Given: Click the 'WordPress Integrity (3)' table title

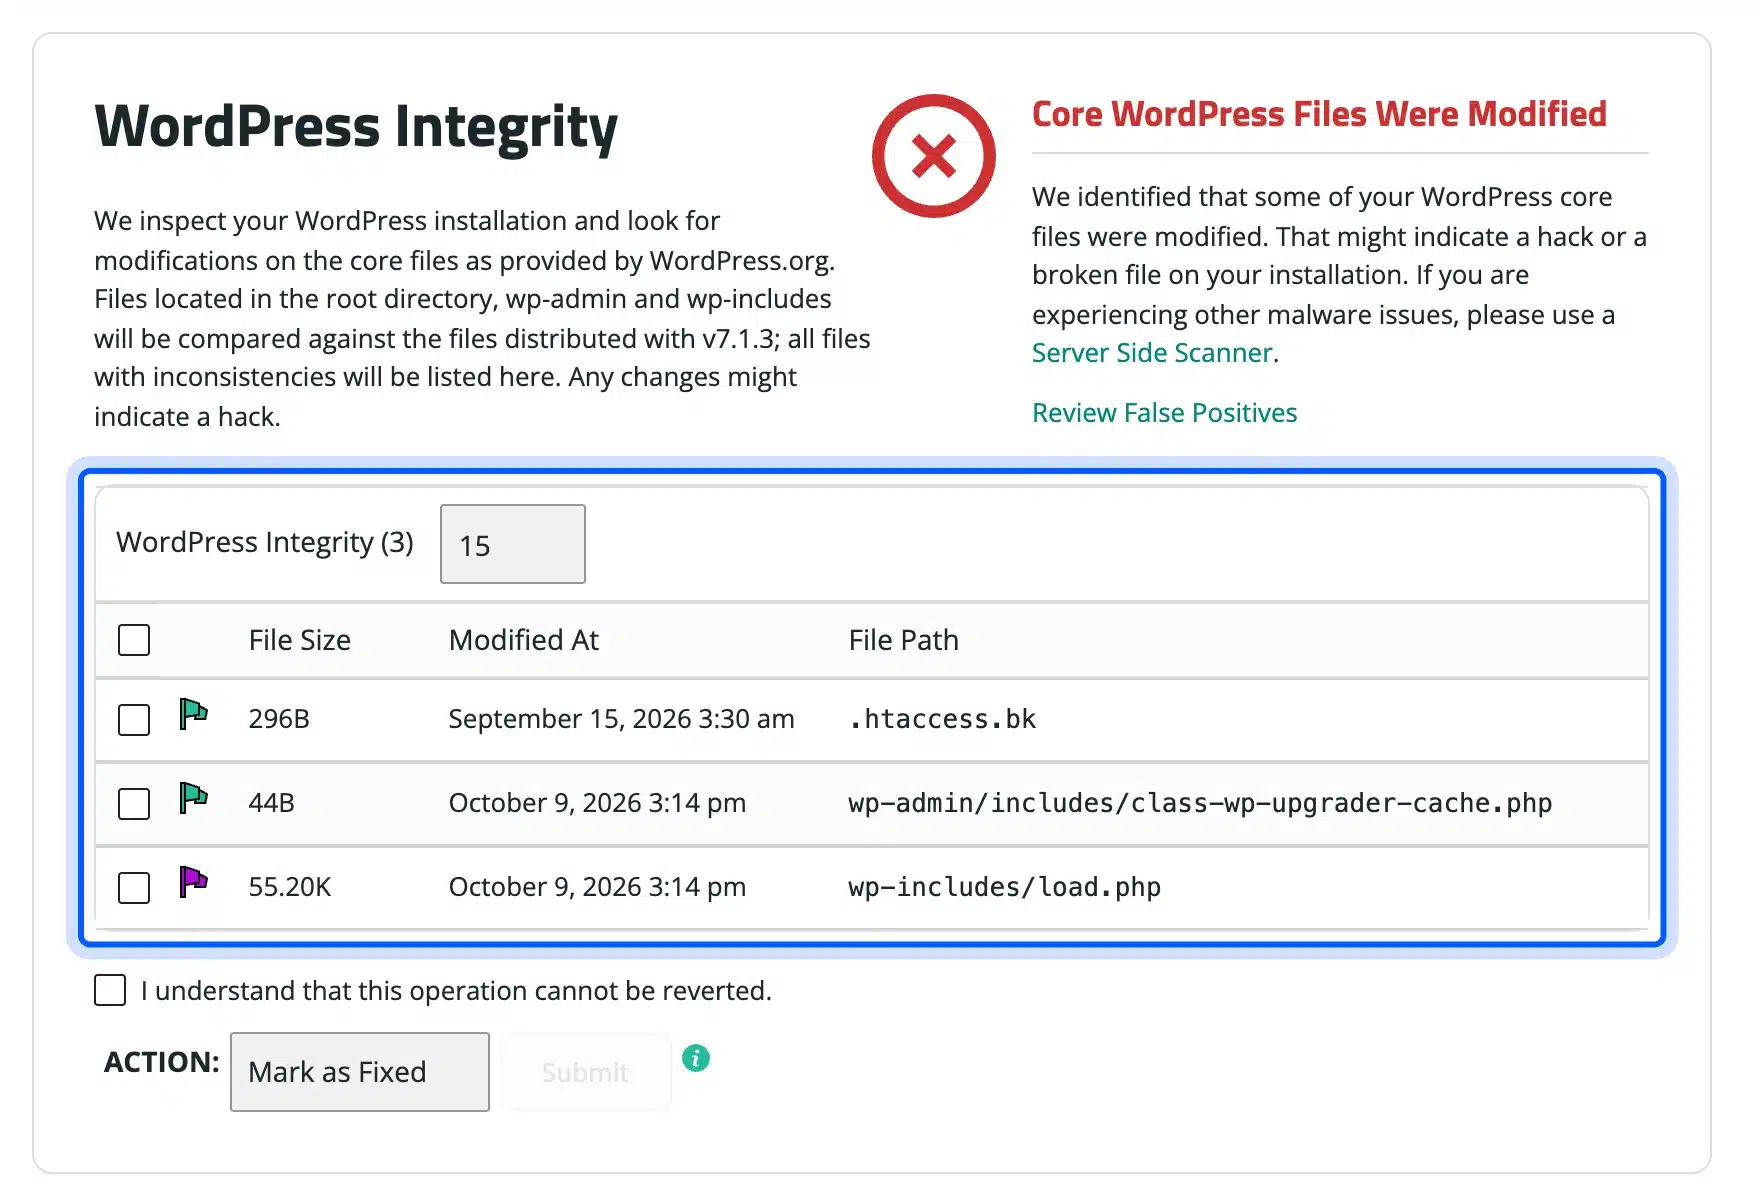Looking at the screenshot, I should (x=265, y=542).
